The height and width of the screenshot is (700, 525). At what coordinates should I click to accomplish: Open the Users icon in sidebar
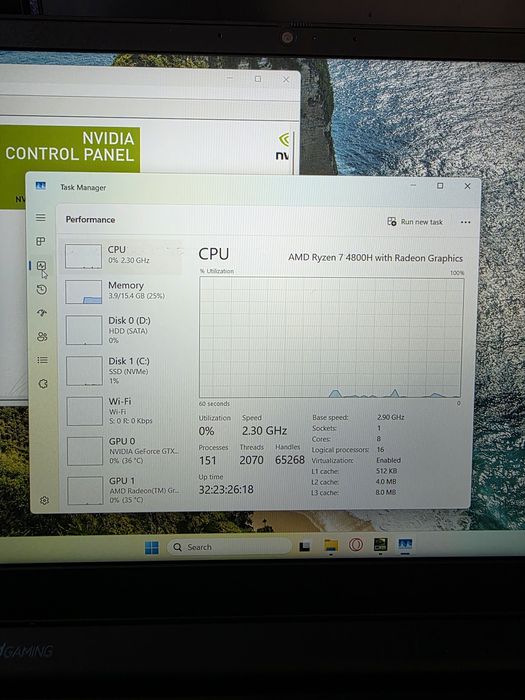pyautogui.click(x=42, y=337)
